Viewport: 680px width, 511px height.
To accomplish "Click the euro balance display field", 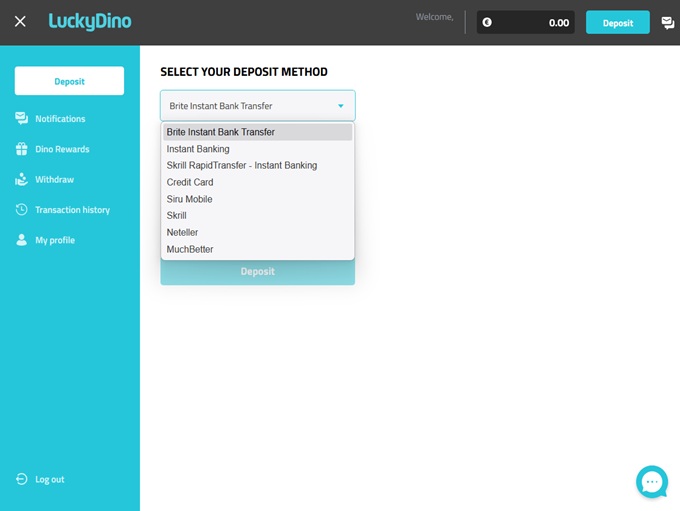I will point(525,23).
